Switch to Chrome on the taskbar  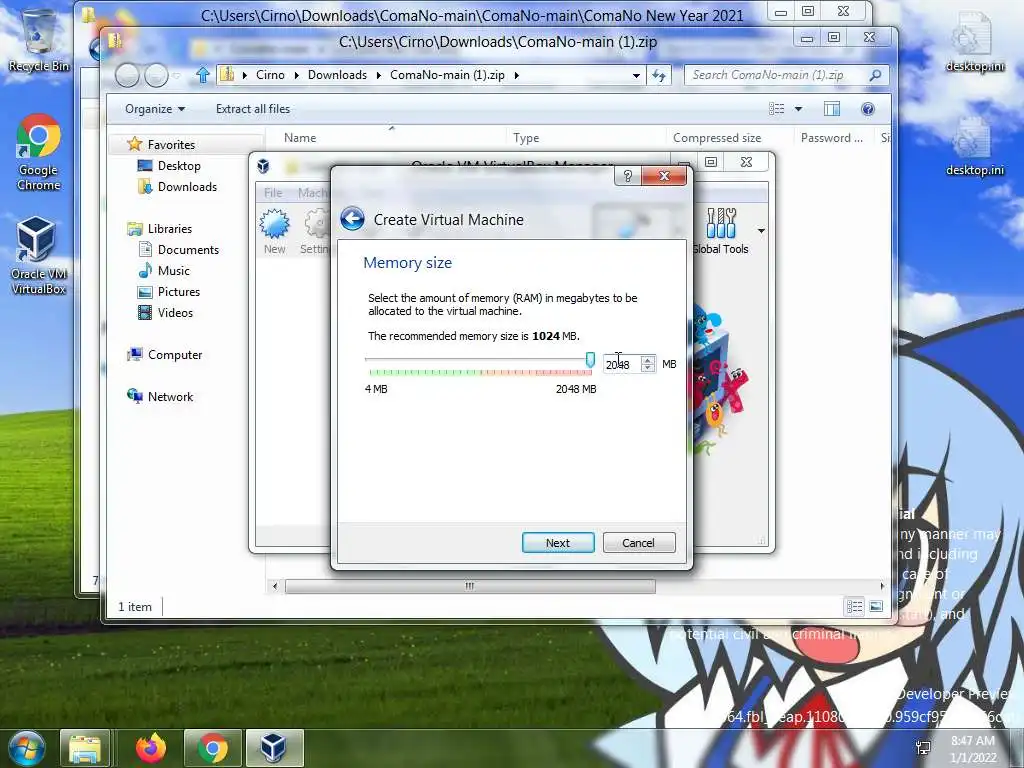(x=212, y=748)
